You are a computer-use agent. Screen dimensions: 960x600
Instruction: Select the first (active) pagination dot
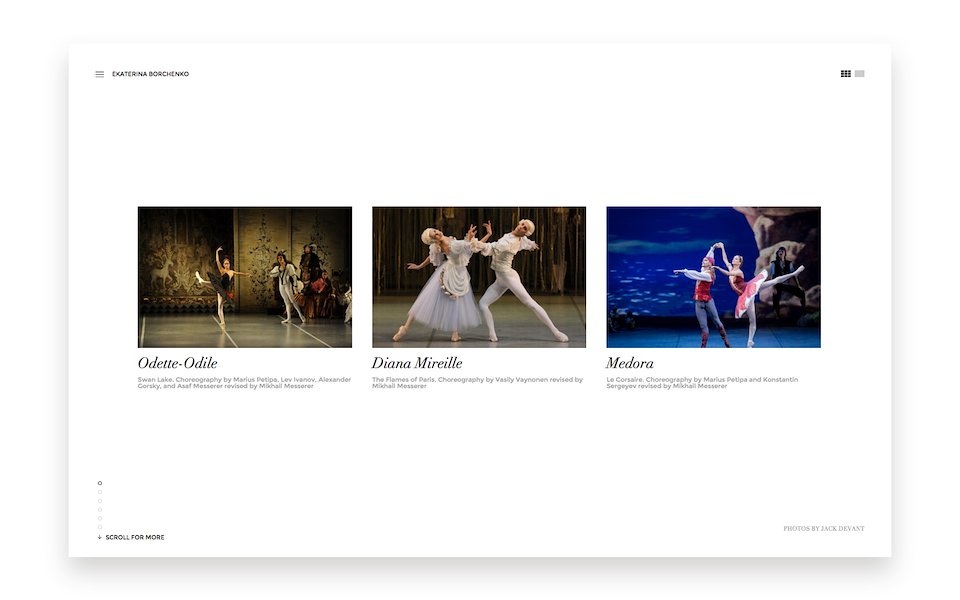pos(100,483)
